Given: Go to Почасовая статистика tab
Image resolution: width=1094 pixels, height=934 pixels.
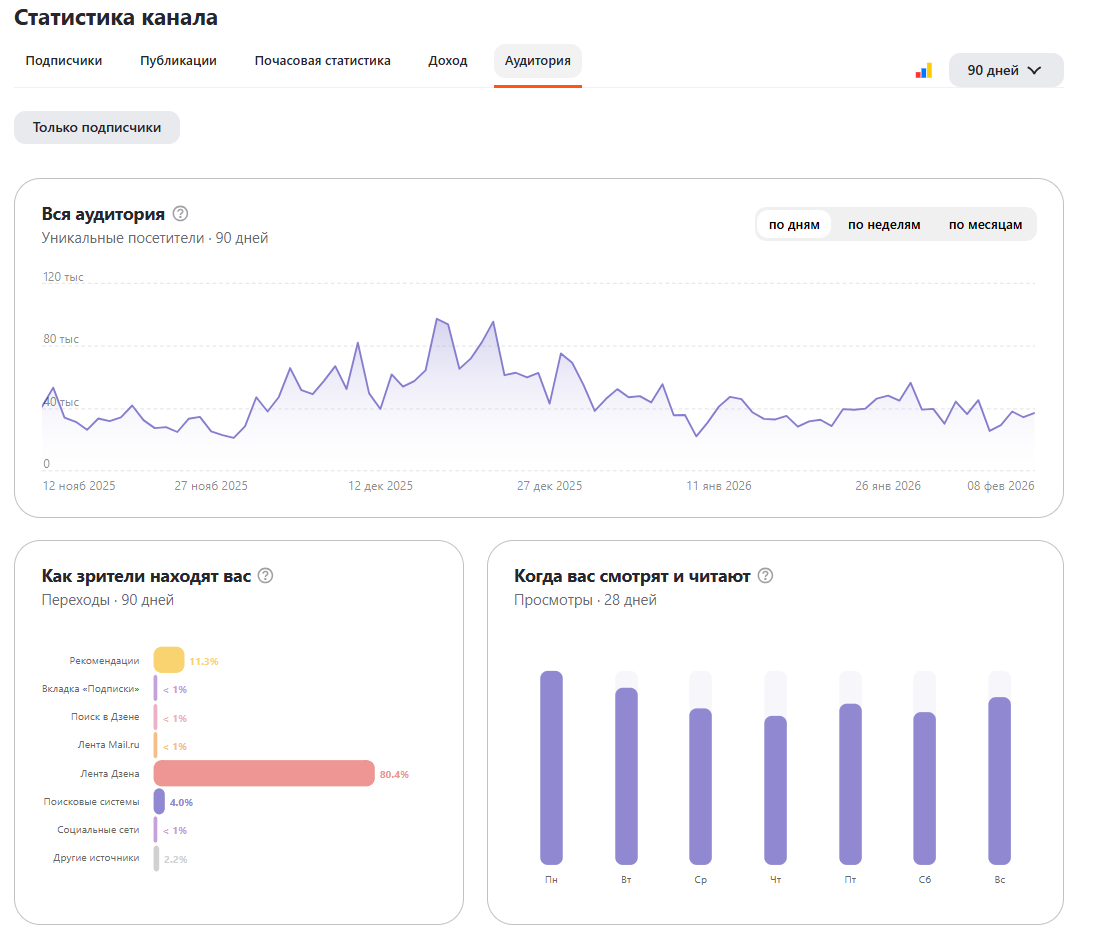Looking at the screenshot, I should click(x=322, y=61).
